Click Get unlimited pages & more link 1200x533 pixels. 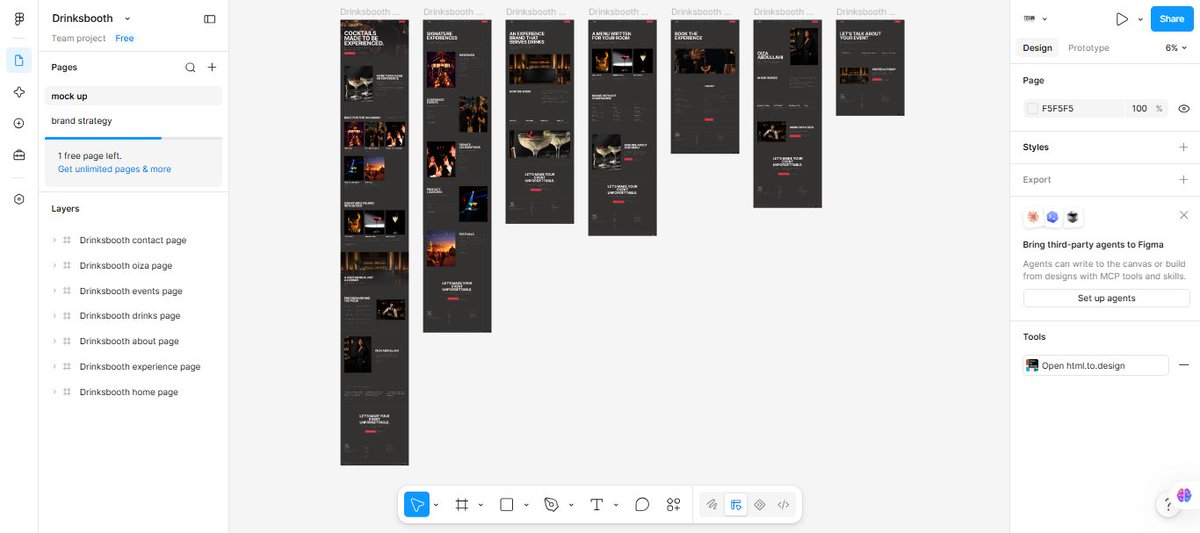114,169
